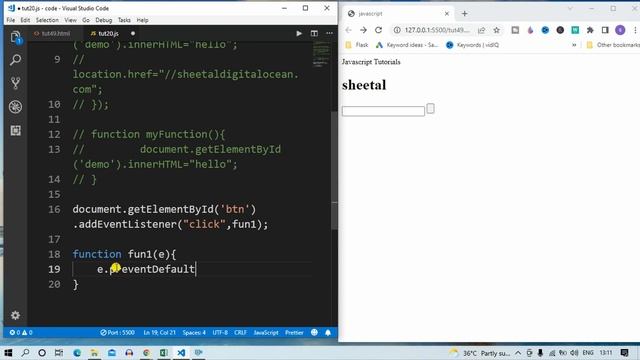
Task: Open the Selection menu in VS Code
Action: (x=47, y=20)
